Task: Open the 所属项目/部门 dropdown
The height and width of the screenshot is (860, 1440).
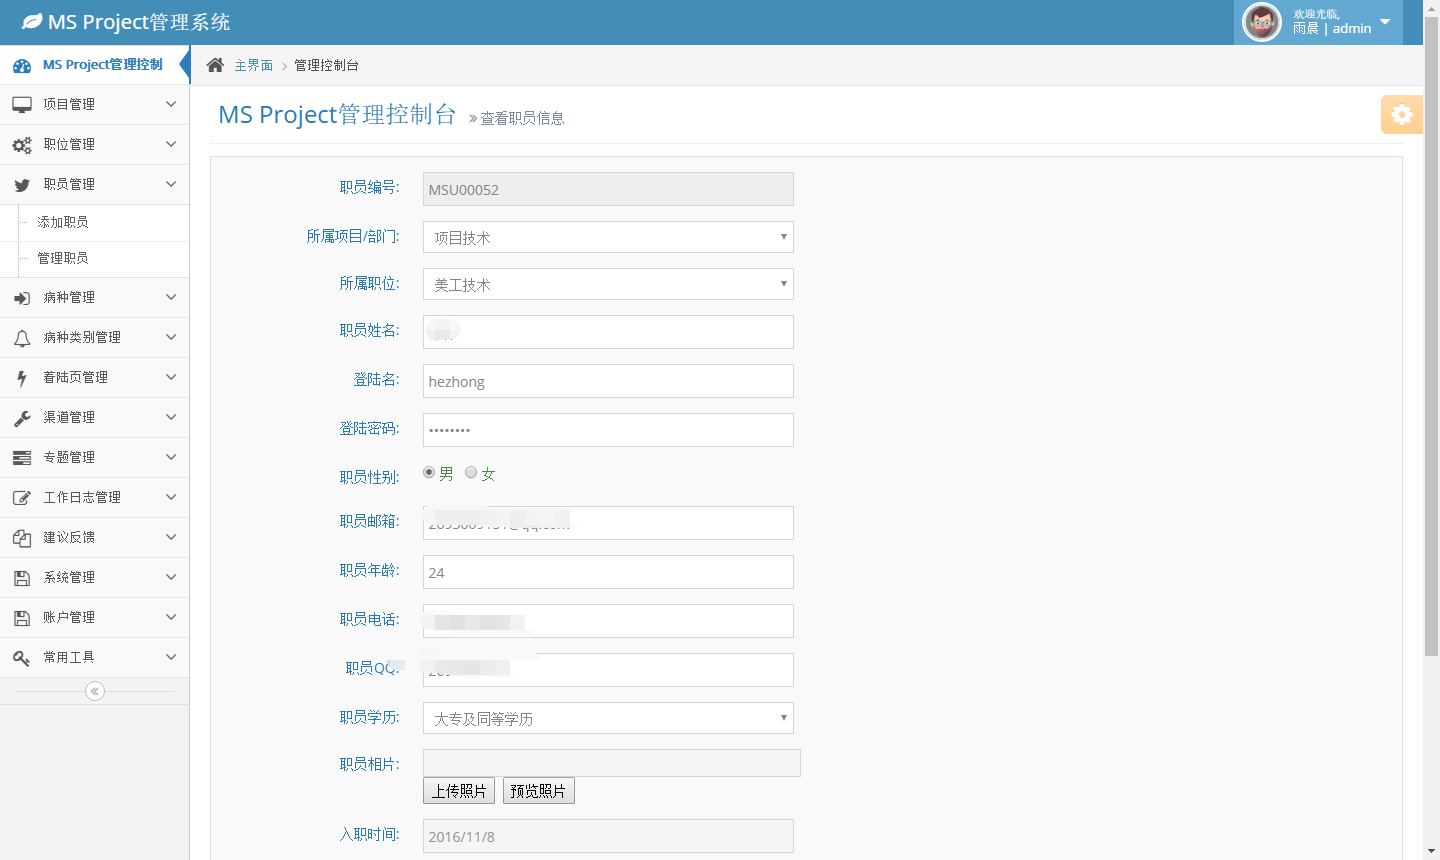Action: point(608,237)
